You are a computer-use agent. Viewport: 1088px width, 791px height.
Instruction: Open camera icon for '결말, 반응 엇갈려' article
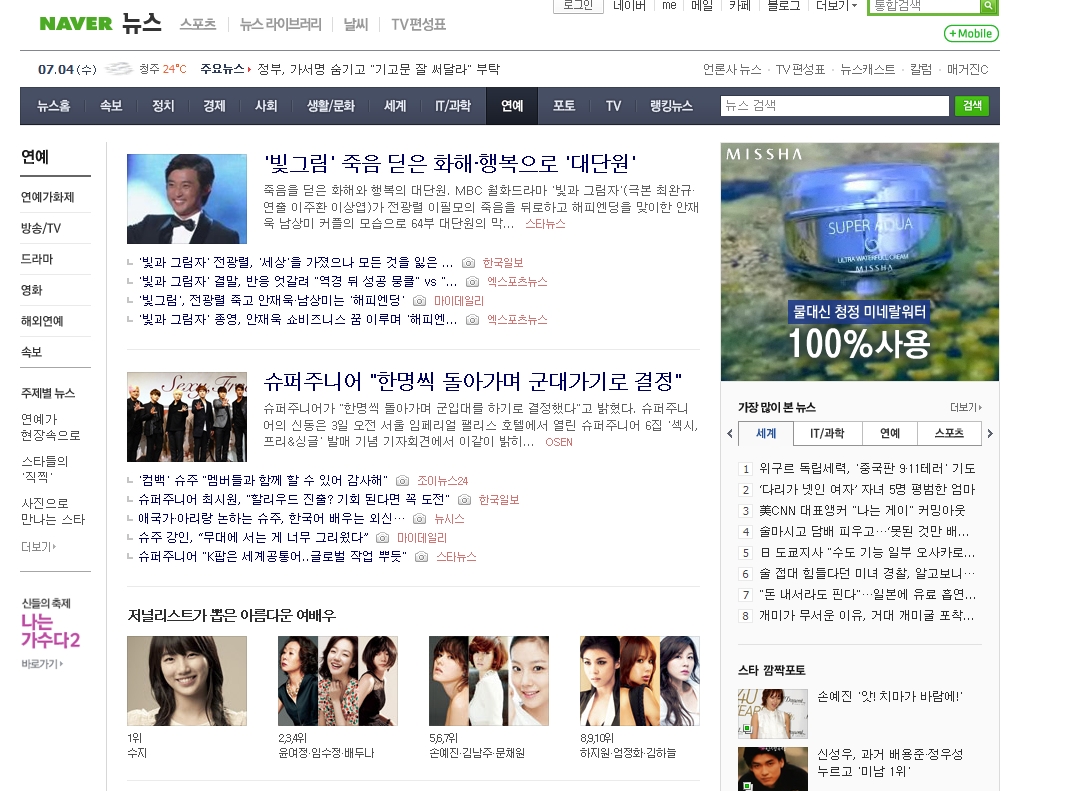click(473, 282)
